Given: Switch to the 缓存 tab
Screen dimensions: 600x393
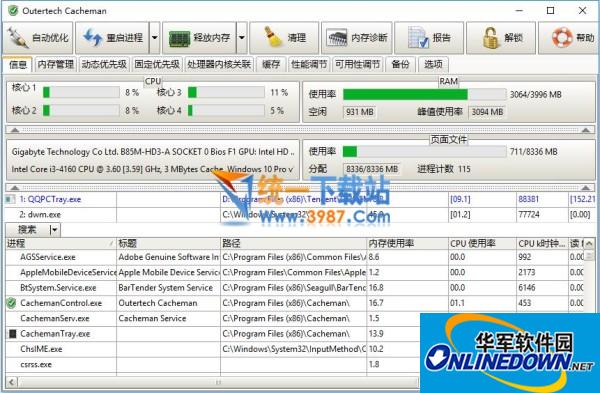Looking at the screenshot, I should point(271,64).
